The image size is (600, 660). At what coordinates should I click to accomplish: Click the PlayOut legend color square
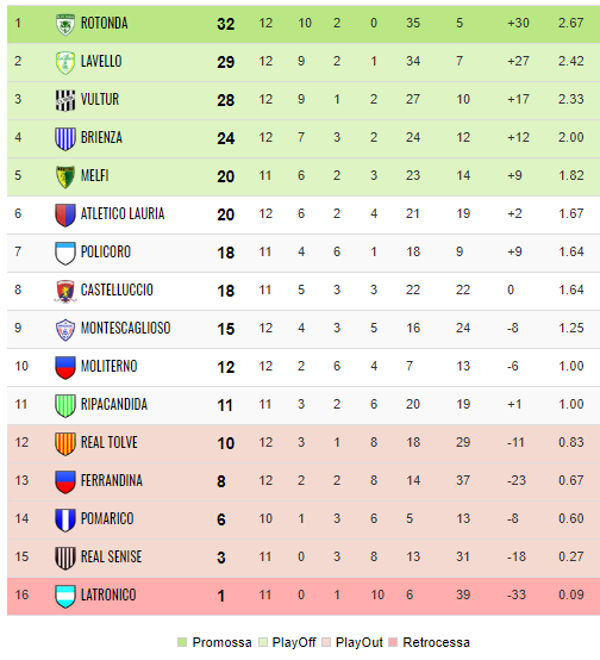tap(325, 642)
